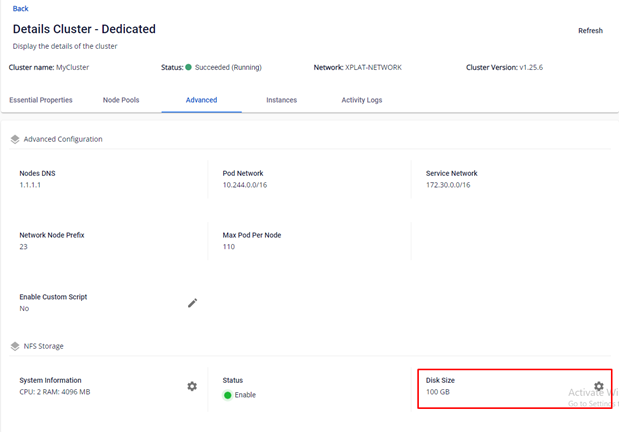Click the green Succeeded status indicator
The height and width of the screenshot is (432, 619).
(189, 67)
